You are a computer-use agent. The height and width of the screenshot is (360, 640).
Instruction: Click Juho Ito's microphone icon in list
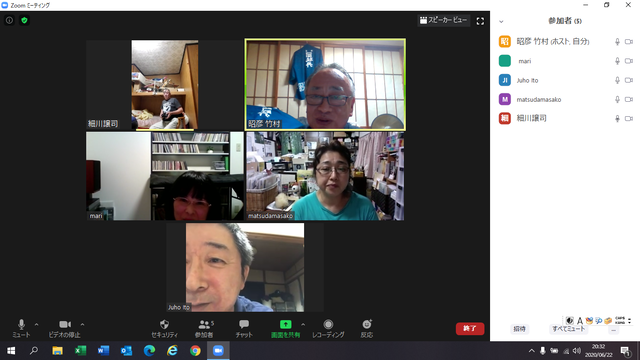[617, 80]
